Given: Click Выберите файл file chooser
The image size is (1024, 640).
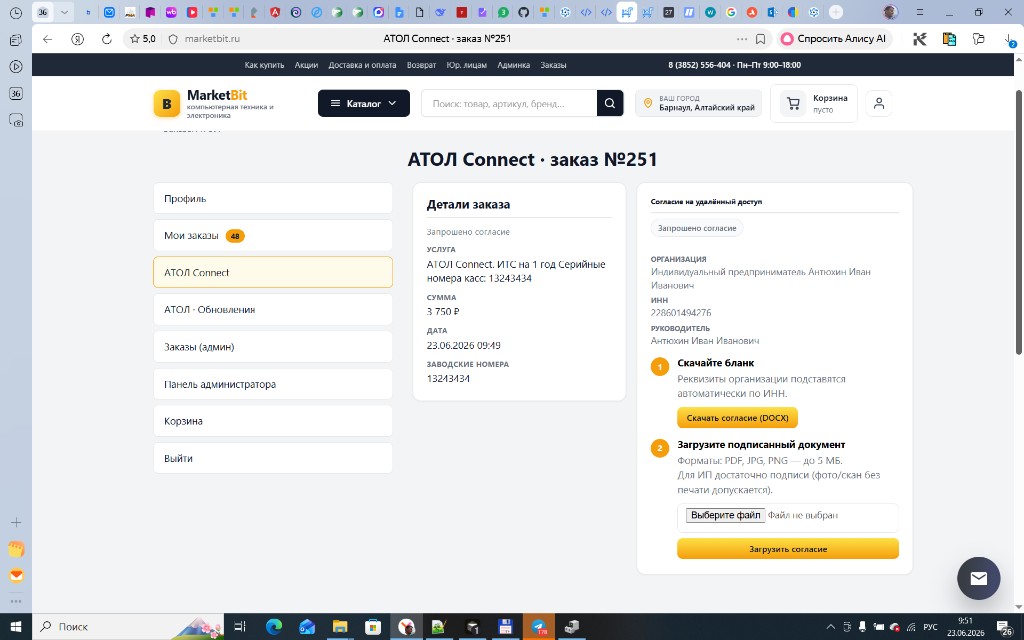Looking at the screenshot, I should point(726,515).
